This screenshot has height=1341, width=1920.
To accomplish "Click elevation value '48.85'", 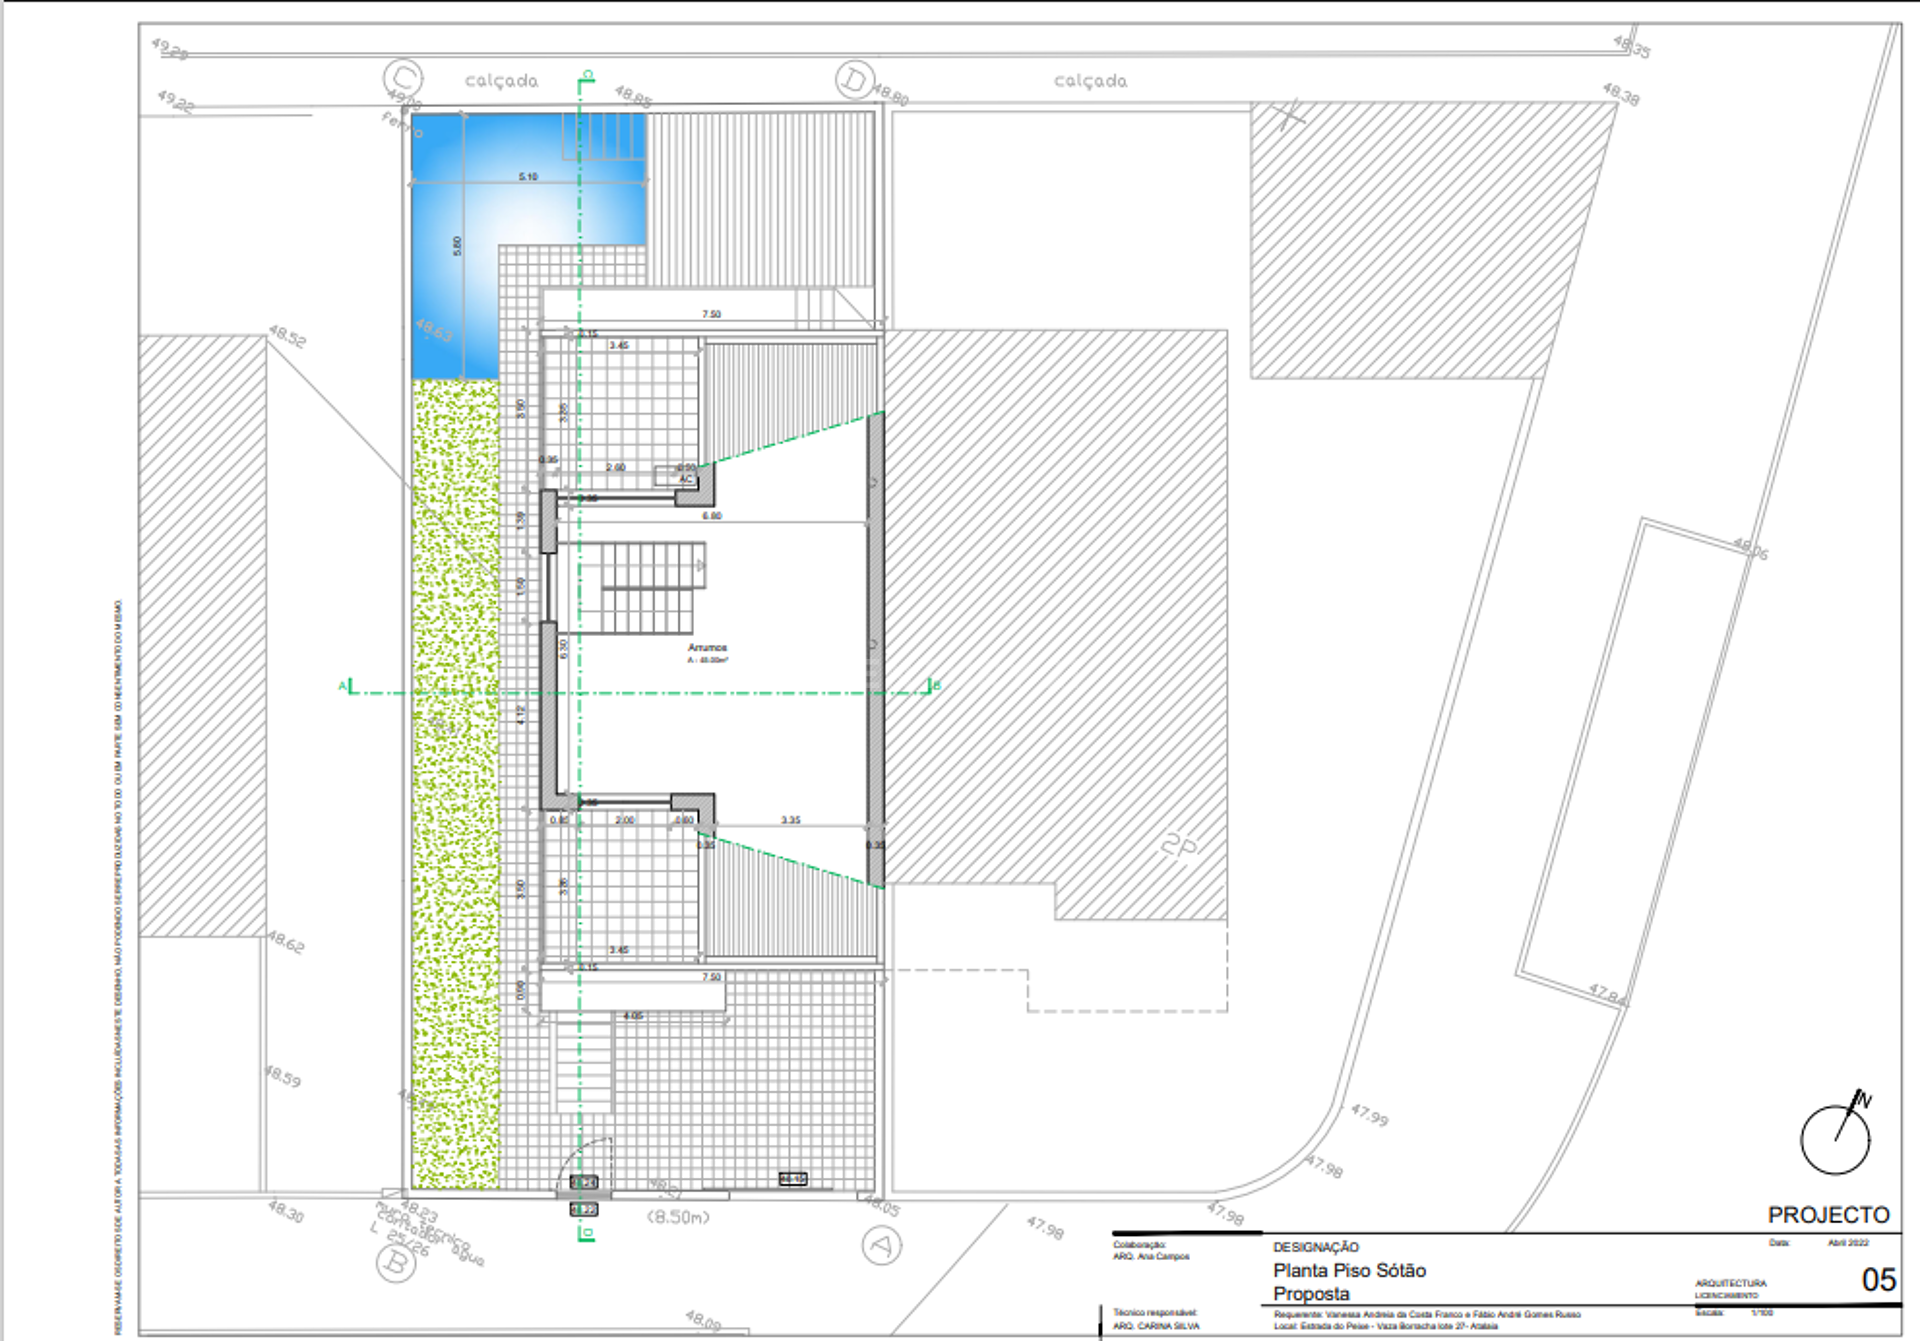I will (x=633, y=96).
